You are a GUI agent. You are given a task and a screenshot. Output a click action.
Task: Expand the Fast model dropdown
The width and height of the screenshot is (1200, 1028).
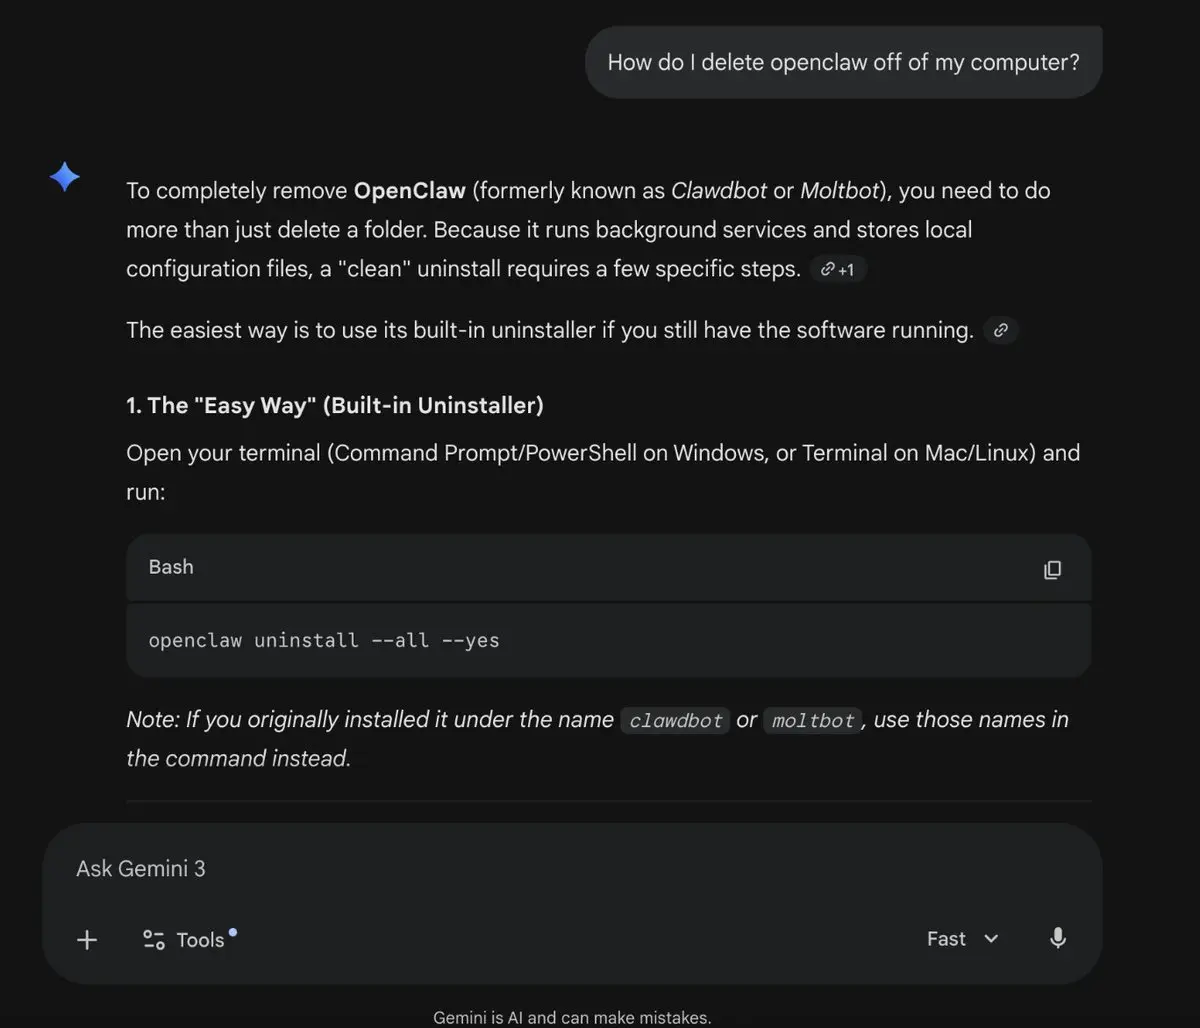(x=962, y=938)
